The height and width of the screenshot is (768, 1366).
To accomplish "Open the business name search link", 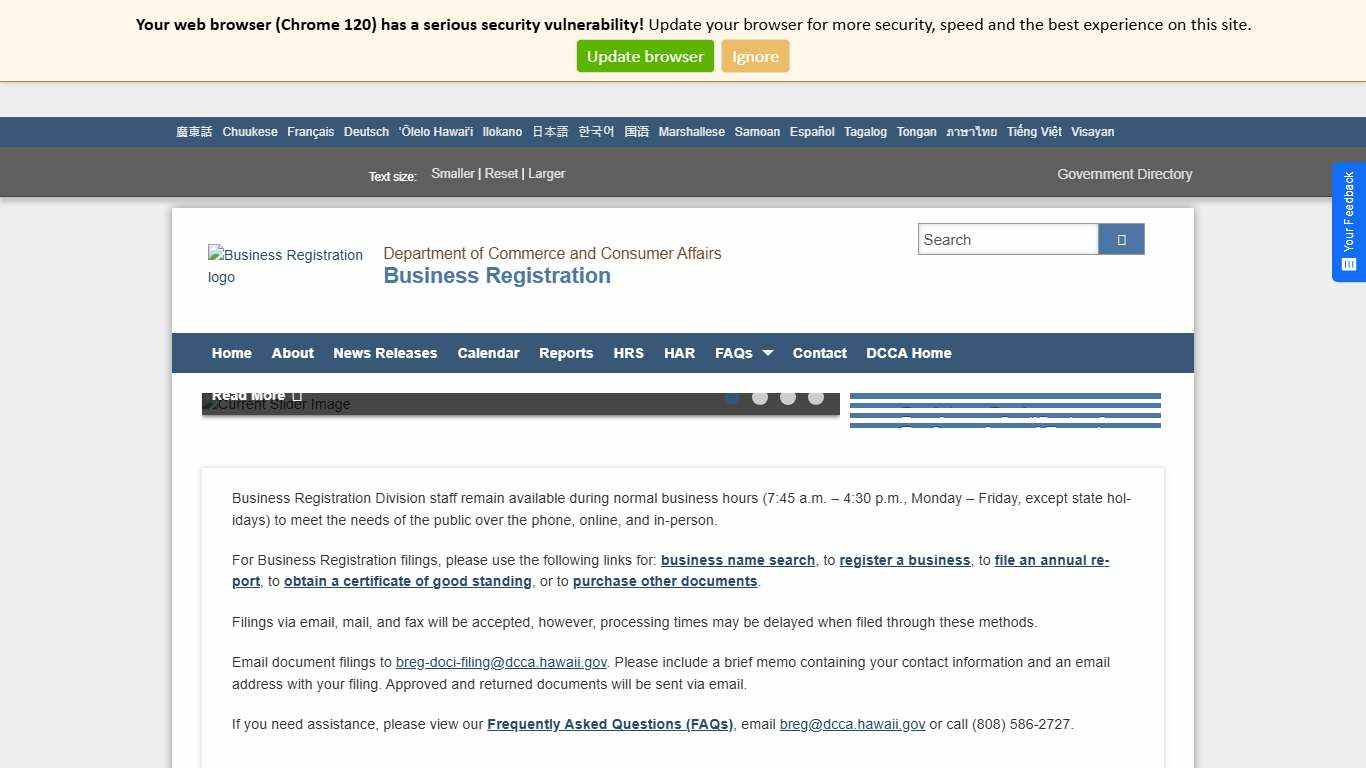I will tap(739, 560).
